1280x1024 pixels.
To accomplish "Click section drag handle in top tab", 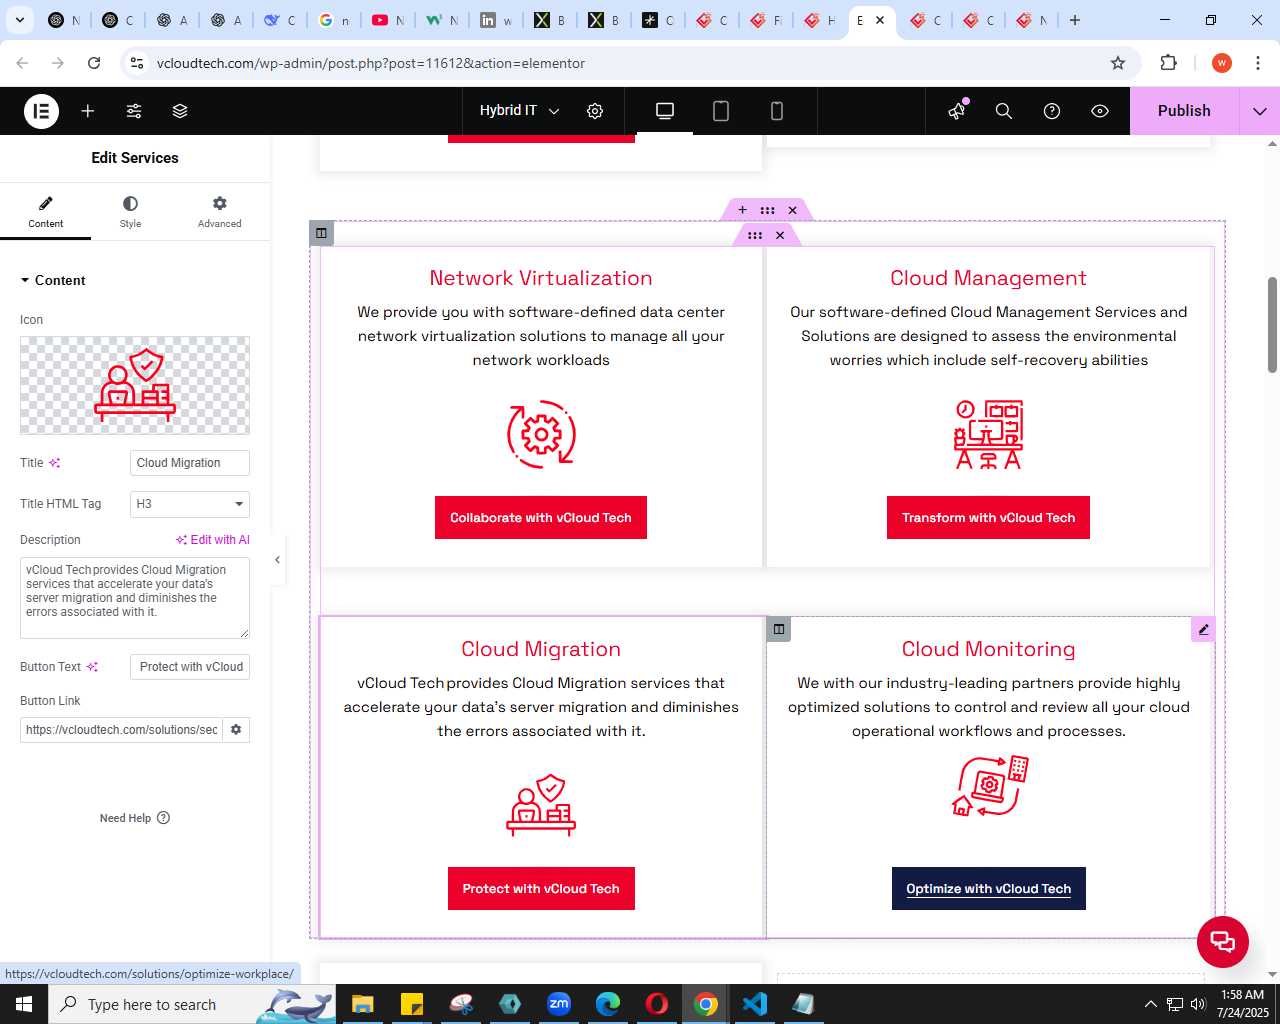I will [x=767, y=210].
